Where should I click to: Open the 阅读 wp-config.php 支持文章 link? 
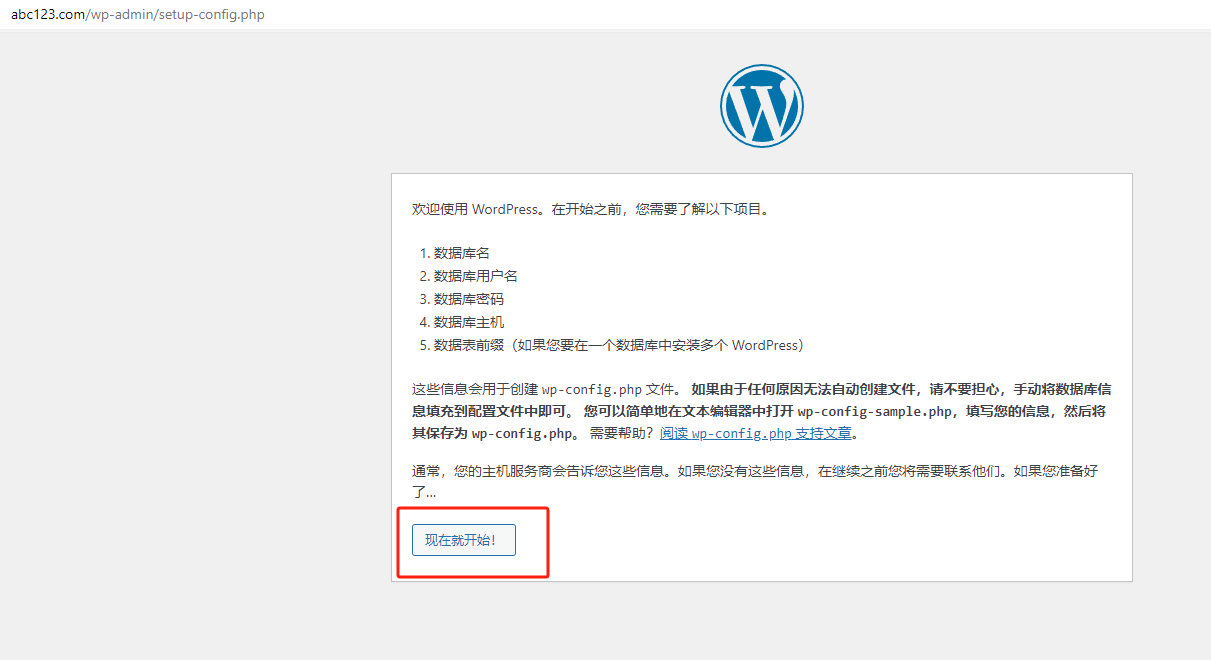click(757, 434)
